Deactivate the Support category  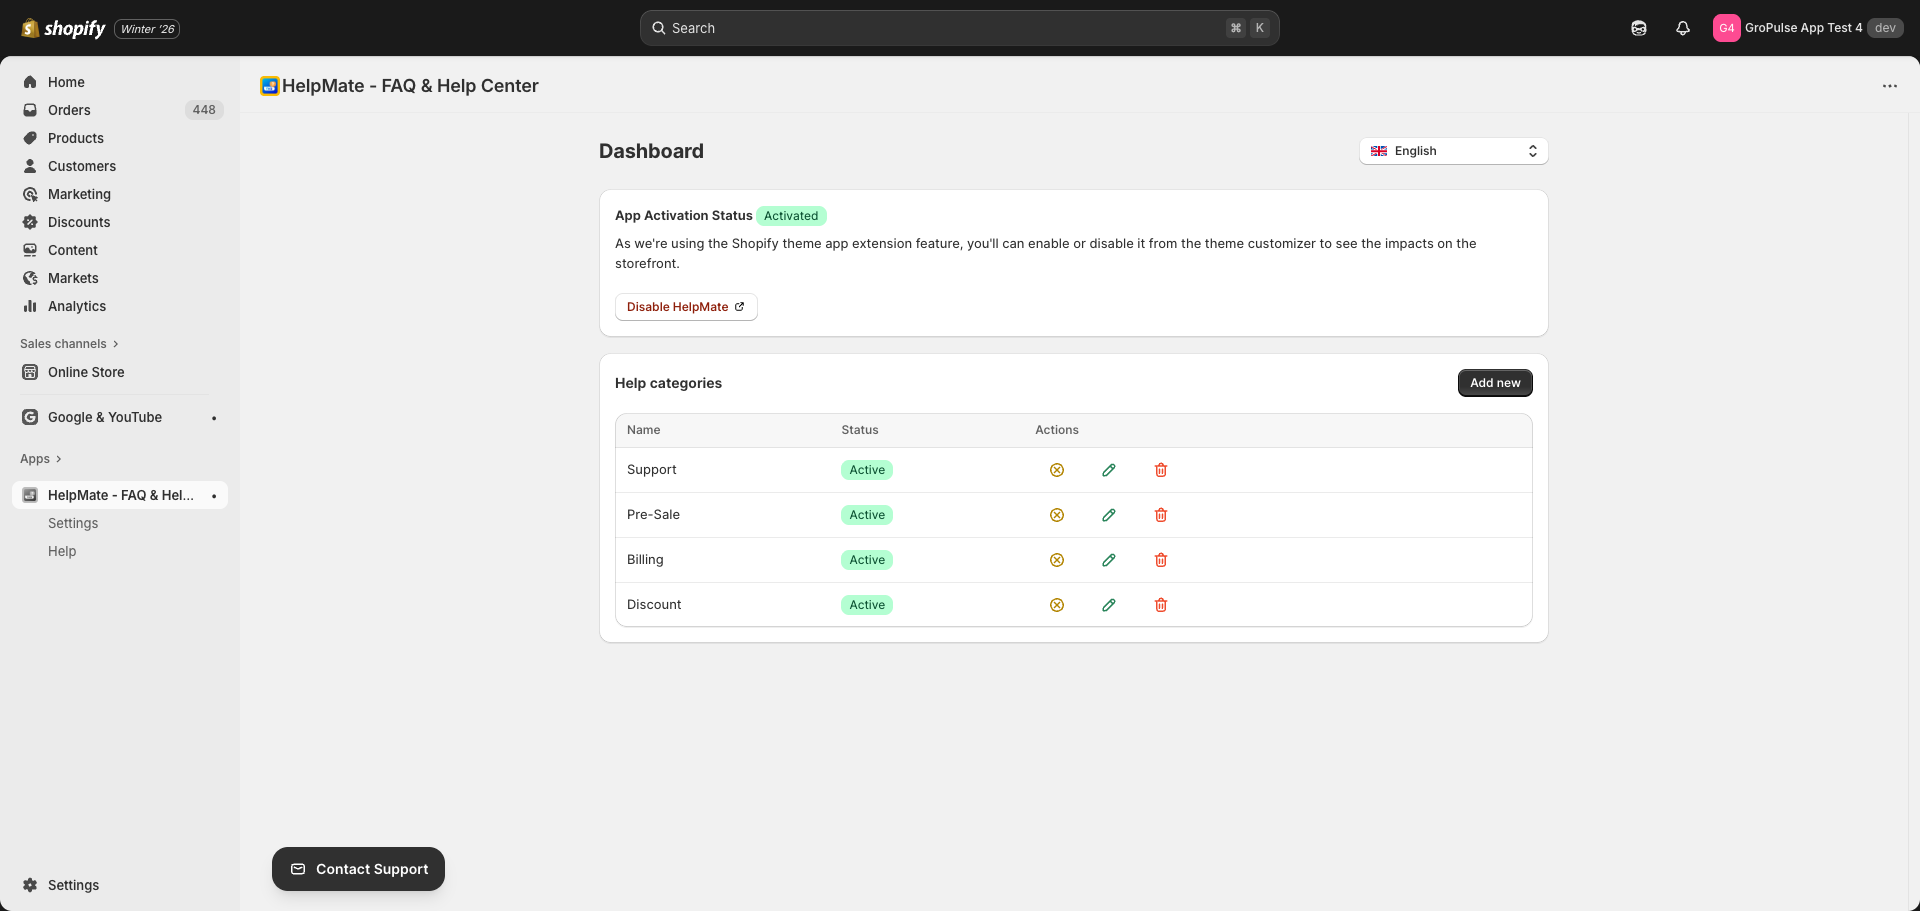[x=1057, y=469]
